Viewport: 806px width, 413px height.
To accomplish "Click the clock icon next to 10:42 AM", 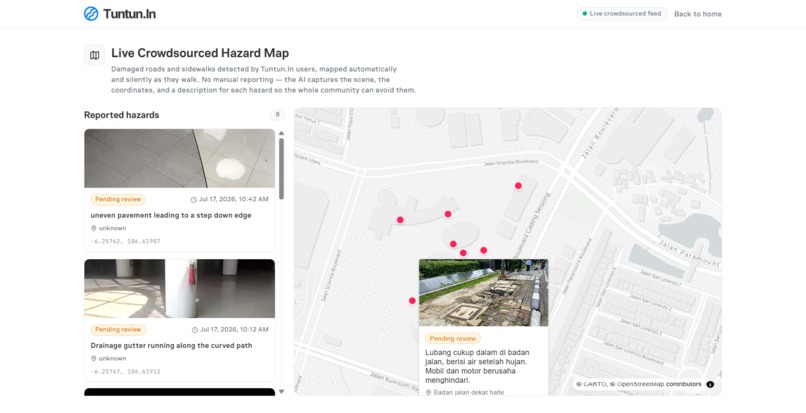I will click(x=194, y=200).
